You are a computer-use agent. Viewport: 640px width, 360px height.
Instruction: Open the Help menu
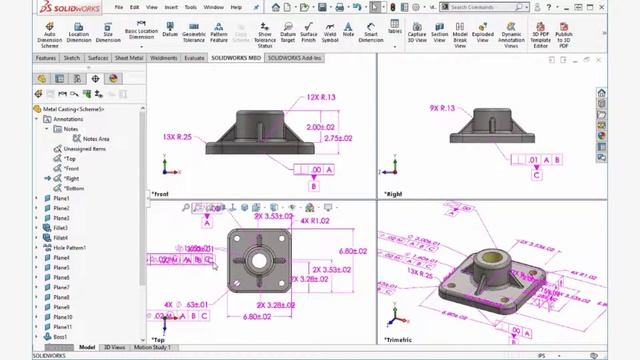click(x=236, y=7)
